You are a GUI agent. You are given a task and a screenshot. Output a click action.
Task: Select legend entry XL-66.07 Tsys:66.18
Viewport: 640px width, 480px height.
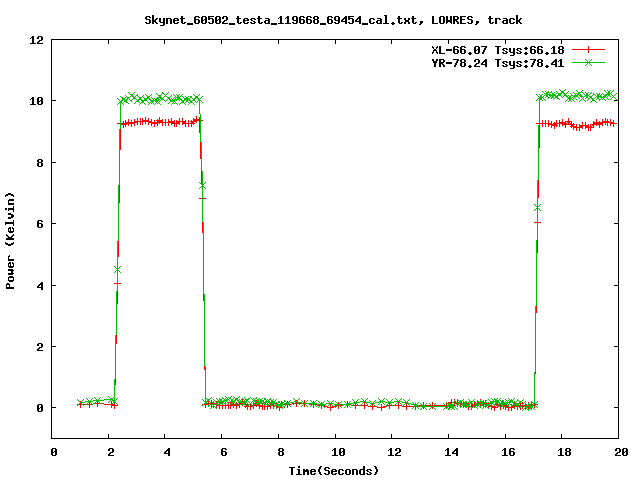498,50
